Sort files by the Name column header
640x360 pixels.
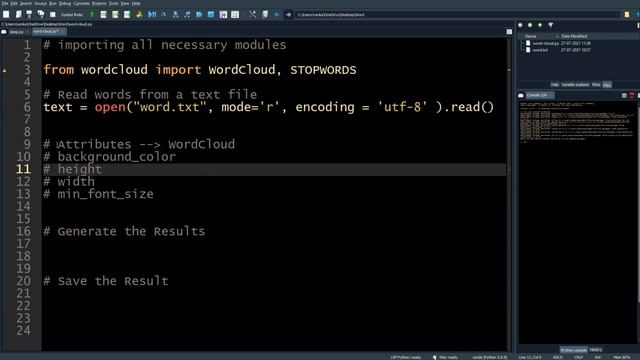coord(531,36)
